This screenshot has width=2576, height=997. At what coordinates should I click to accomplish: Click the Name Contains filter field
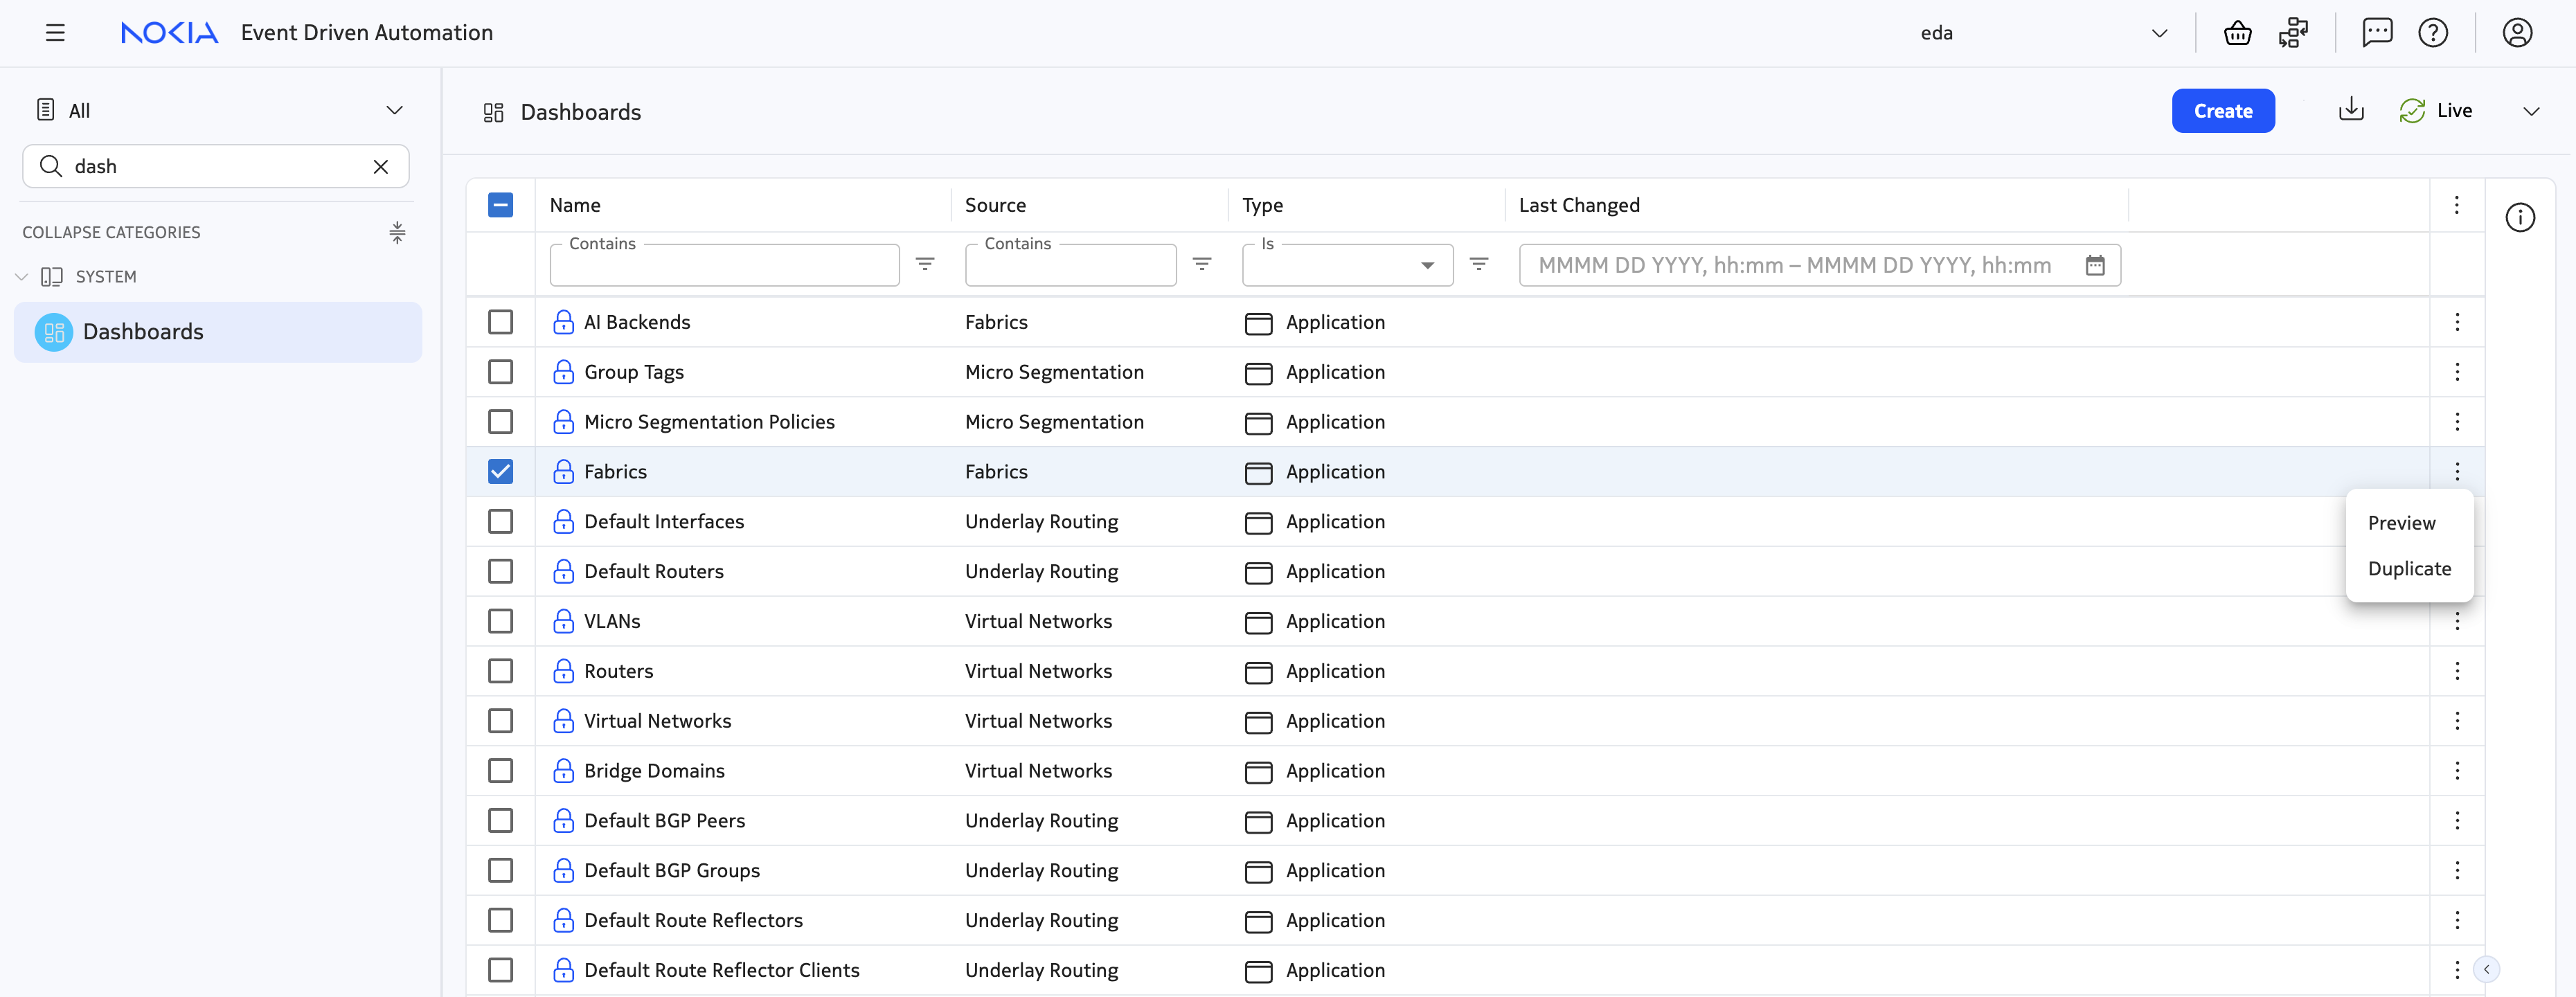(x=724, y=265)
